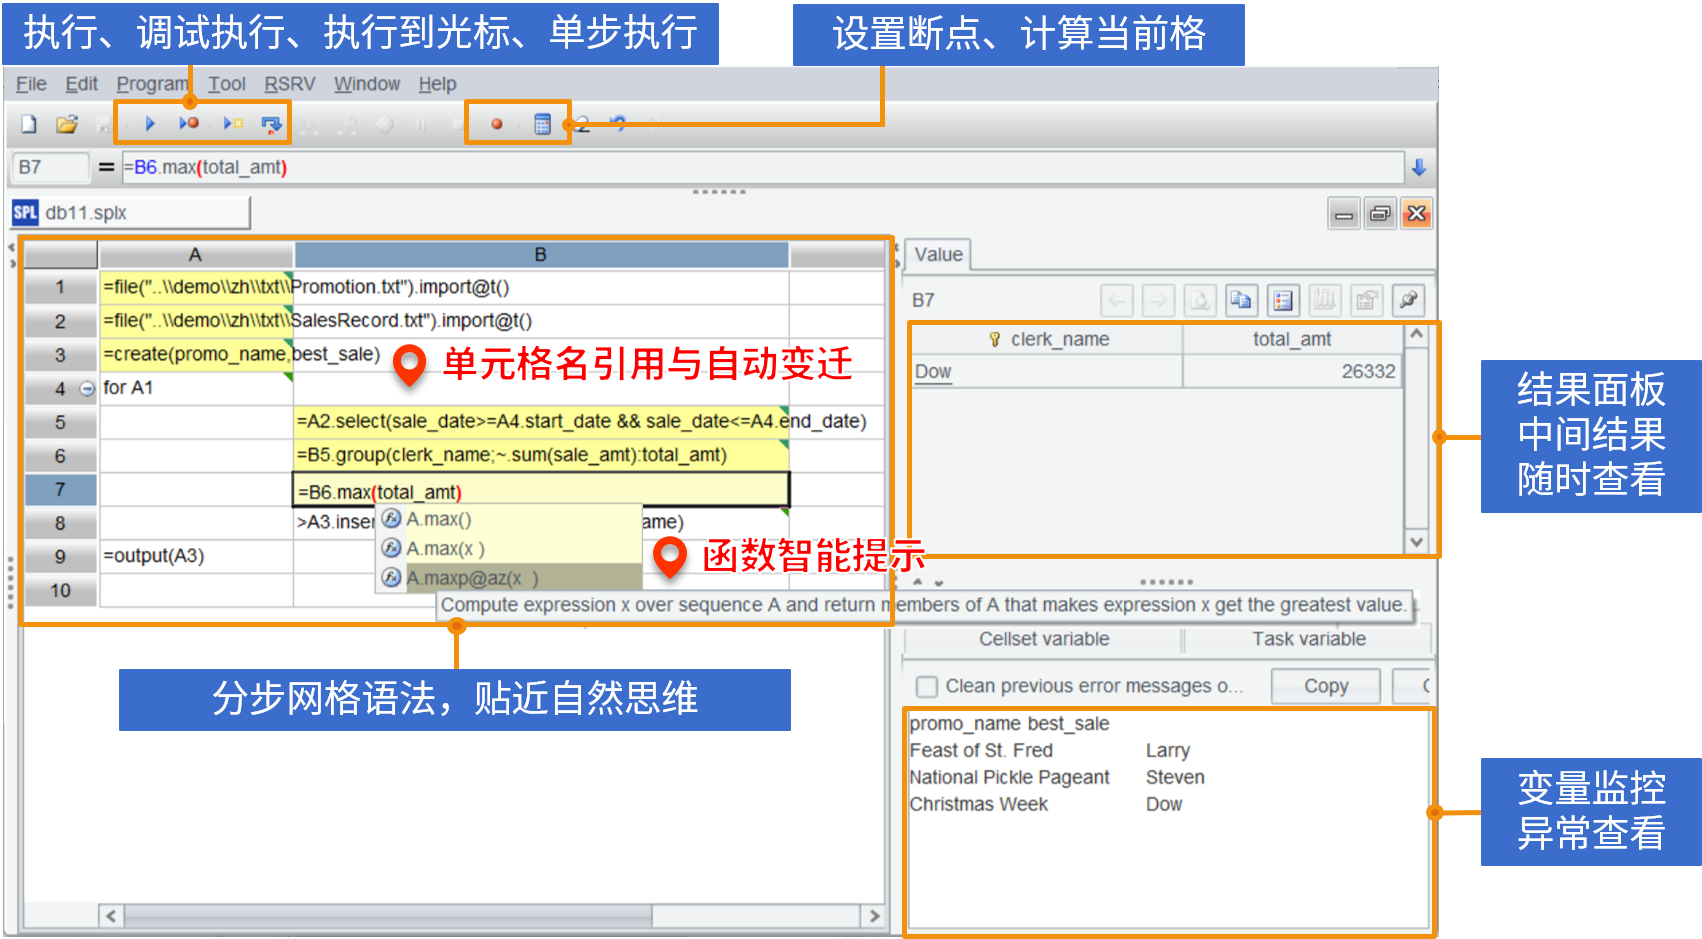Run to cursor using toolbar icon
Image resolution: width=1702 pixels, height=939 pixels.
click(x=233, y=124)
